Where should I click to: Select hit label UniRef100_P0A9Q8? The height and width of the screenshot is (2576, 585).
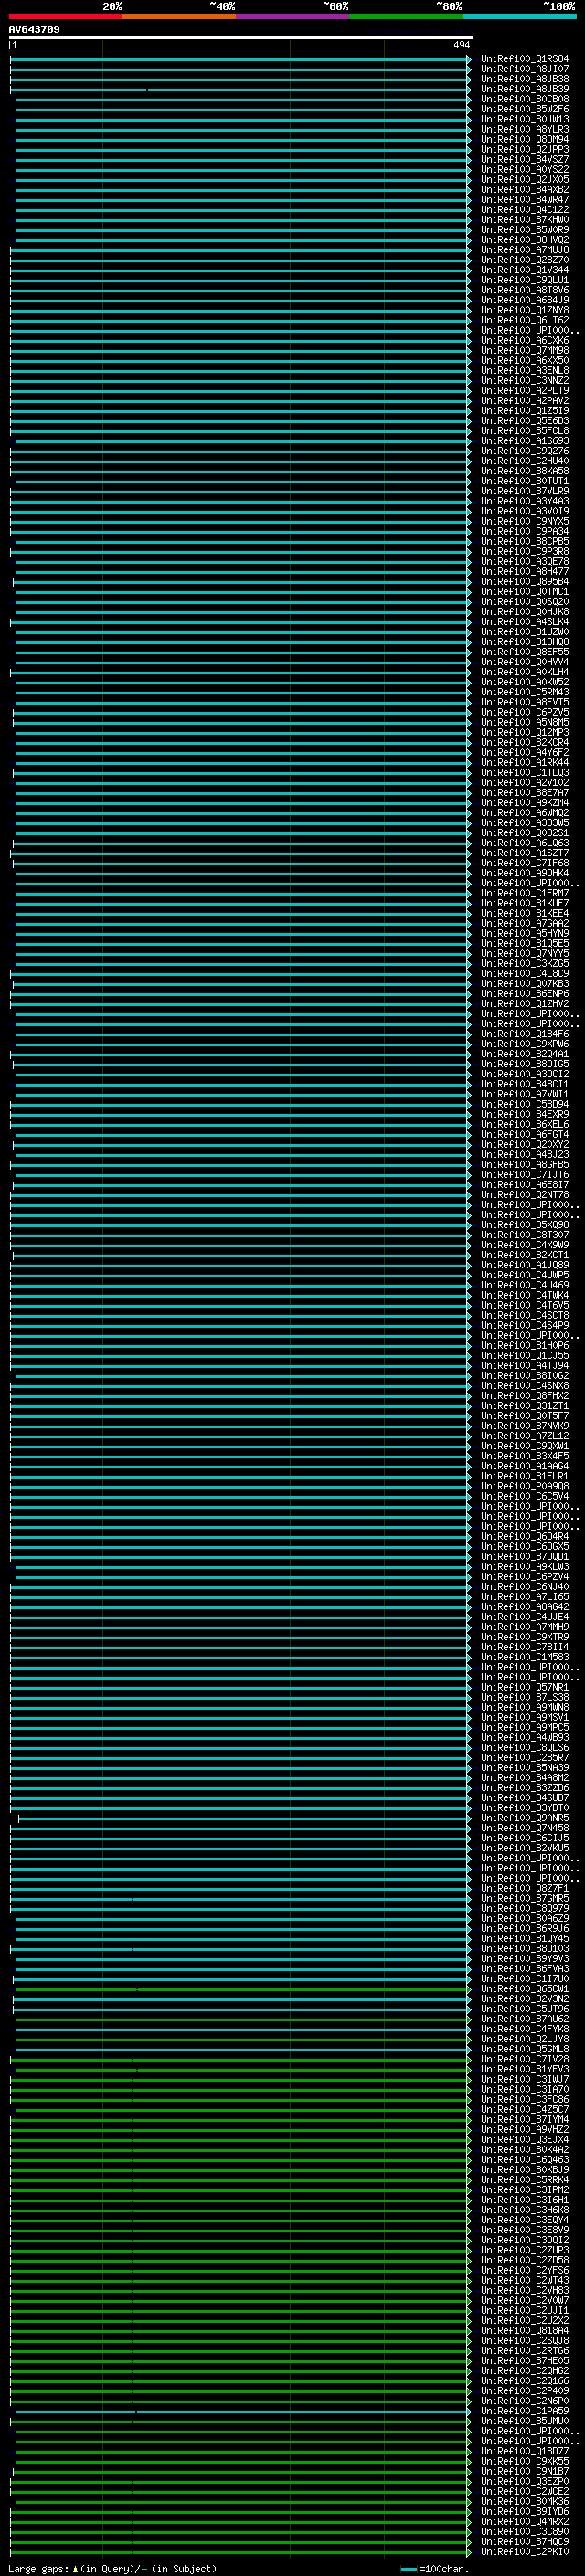[x=524, y=1486]
